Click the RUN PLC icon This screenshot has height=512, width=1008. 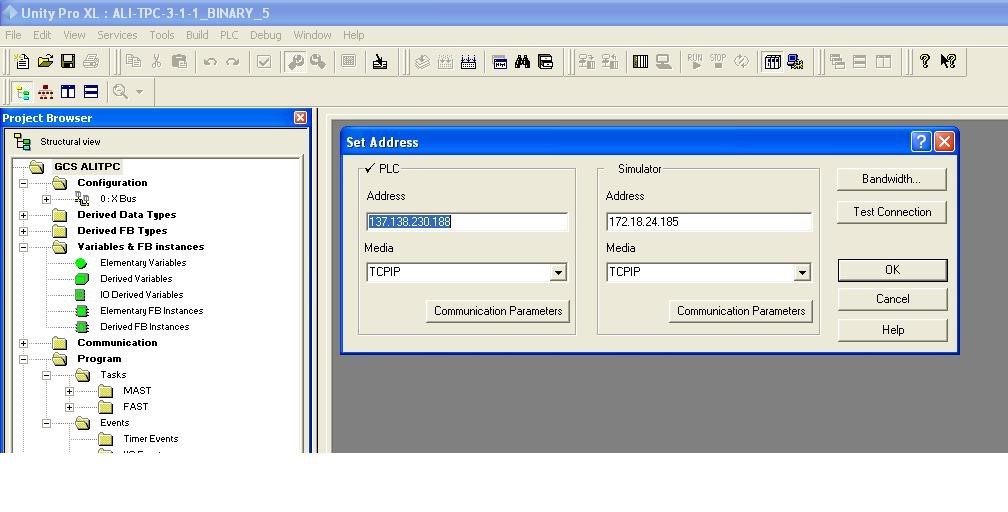point(695,61)
